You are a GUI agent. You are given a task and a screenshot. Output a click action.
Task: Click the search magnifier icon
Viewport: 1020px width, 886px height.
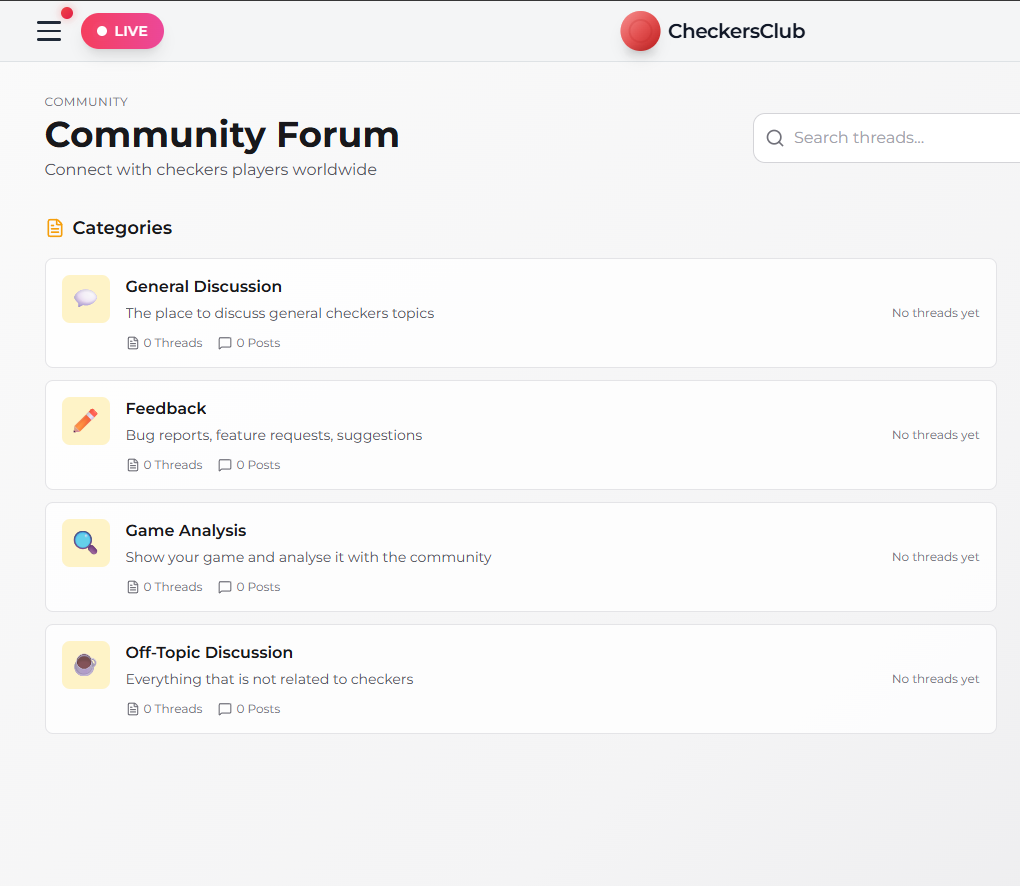pyautogui.click(x=775, y=138)
